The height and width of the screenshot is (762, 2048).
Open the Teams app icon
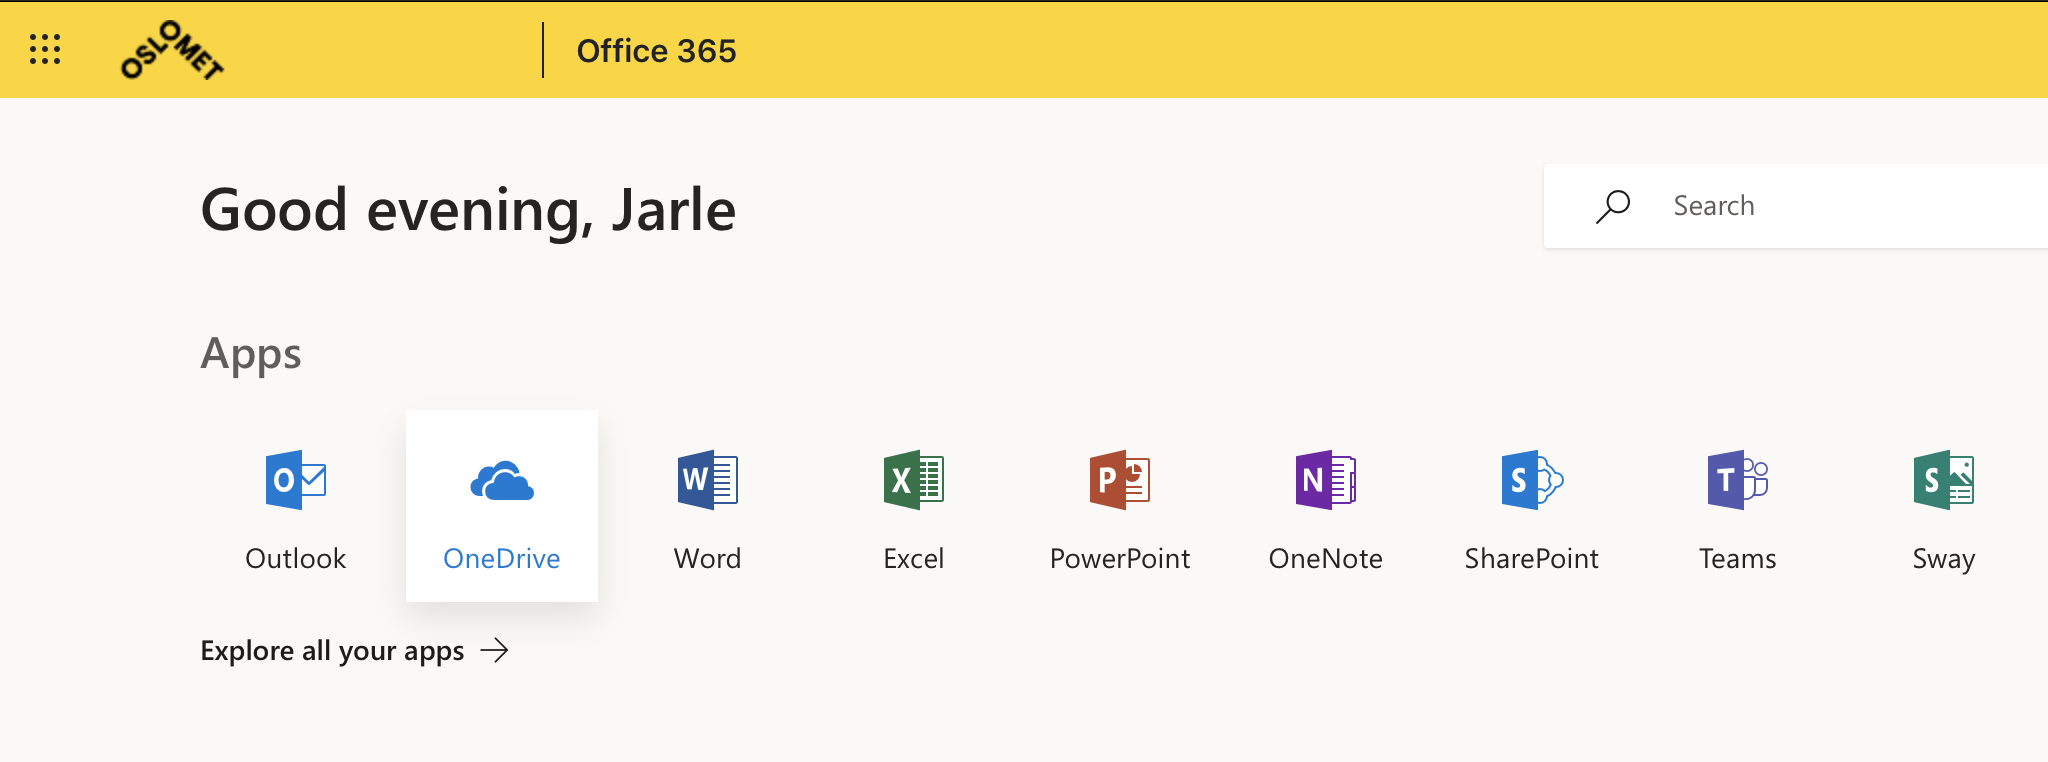1738,480
